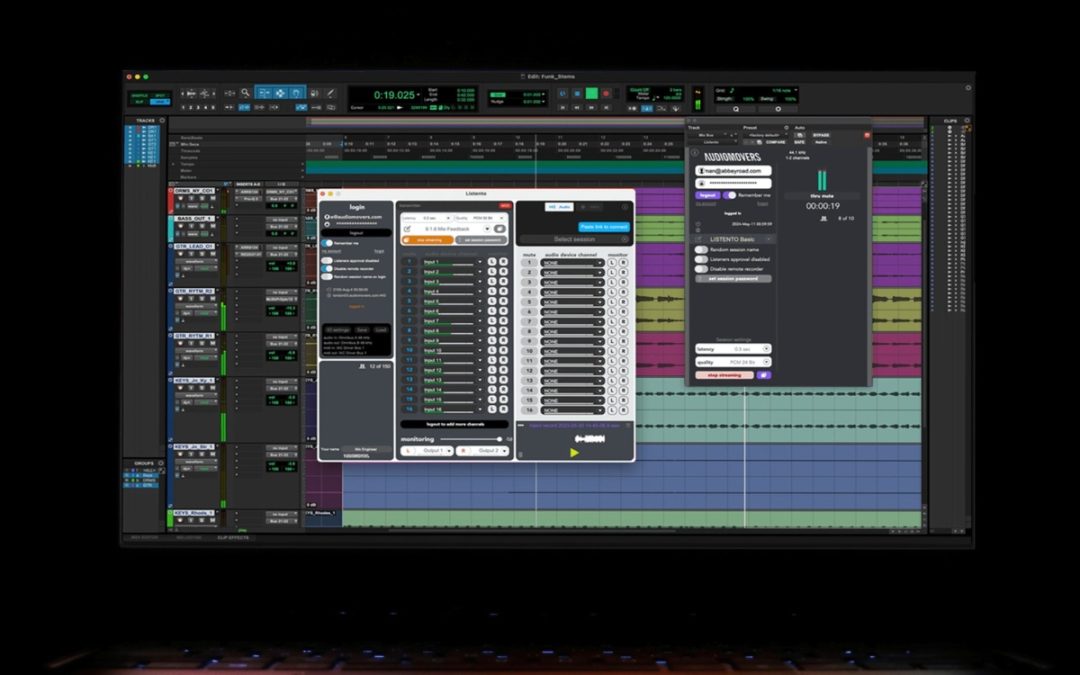
Task: Click set session password in Listento transmitter
Action: (x=481, y=240)
